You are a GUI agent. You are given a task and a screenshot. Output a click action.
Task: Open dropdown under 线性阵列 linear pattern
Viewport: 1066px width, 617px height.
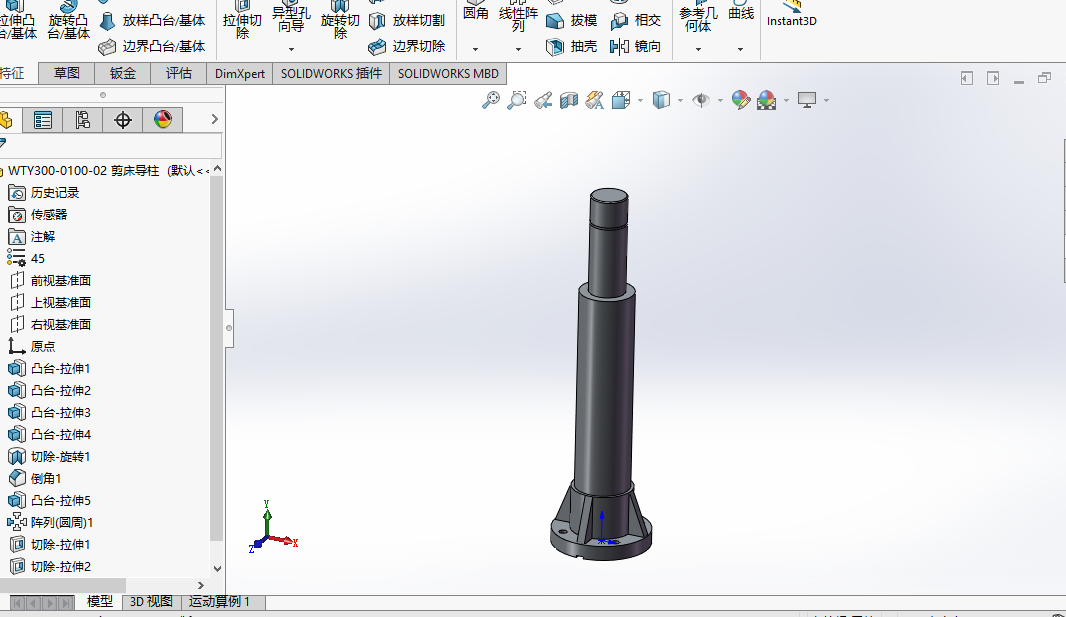coord(518,49)
